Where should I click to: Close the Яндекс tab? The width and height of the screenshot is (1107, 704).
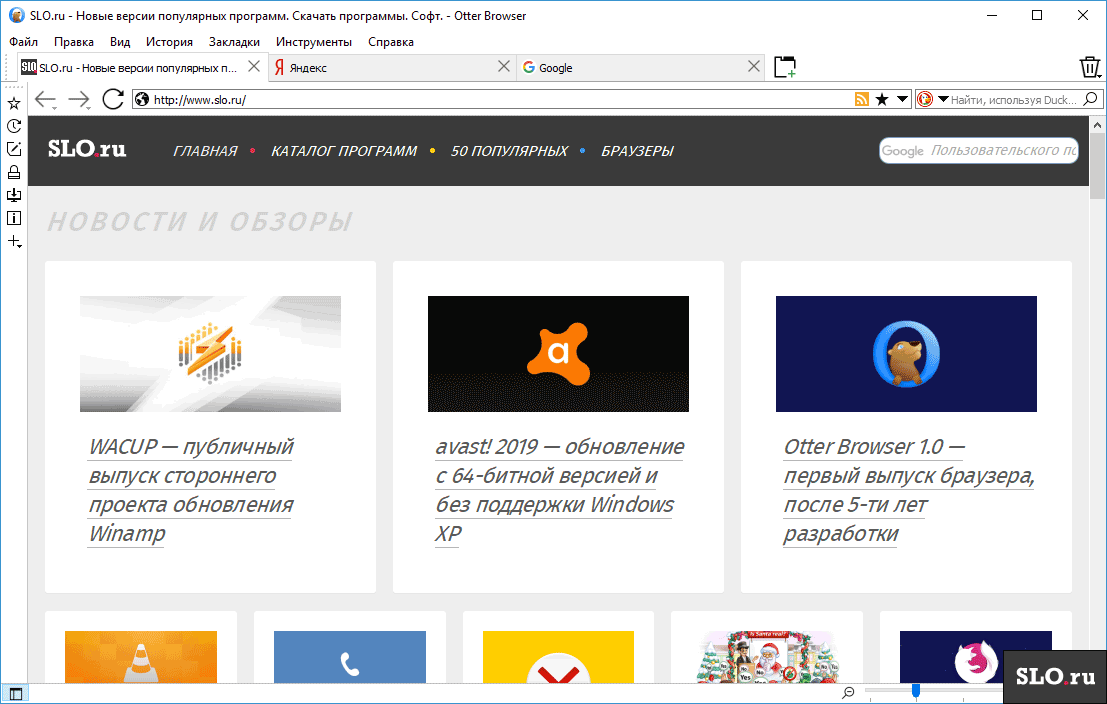coord(504,66)
